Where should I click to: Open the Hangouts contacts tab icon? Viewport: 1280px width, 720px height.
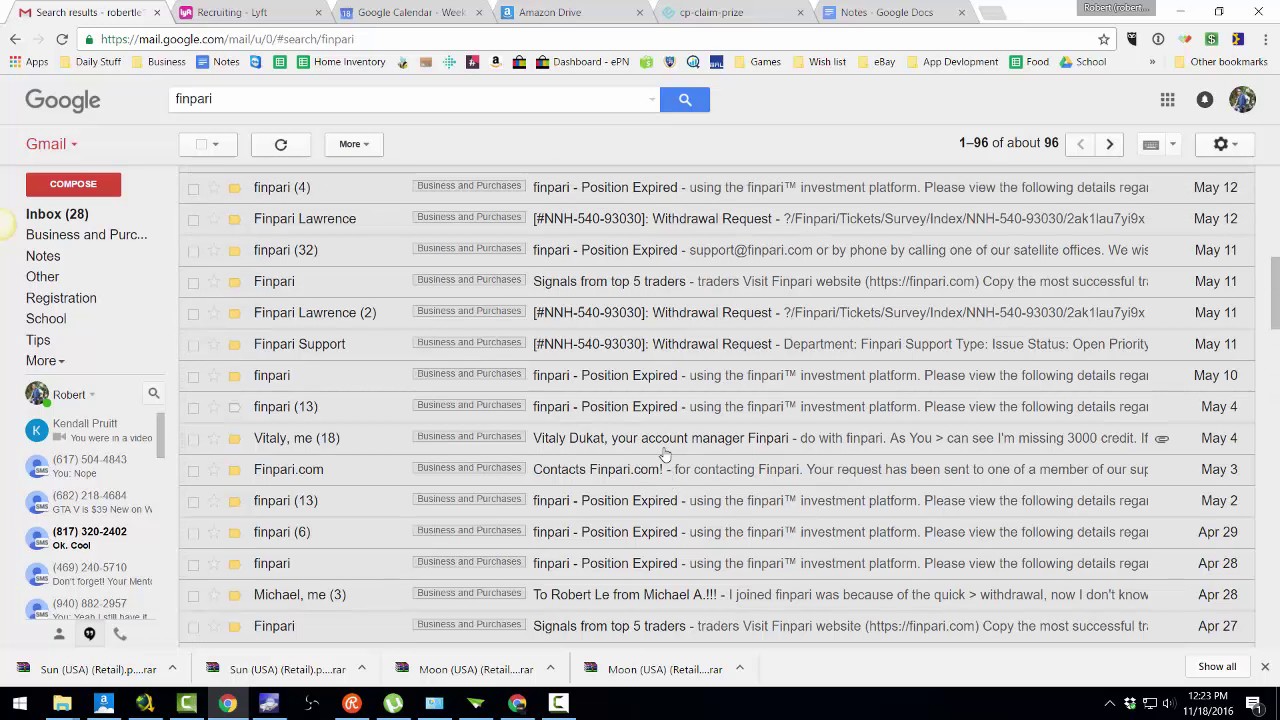coord(59,634)
